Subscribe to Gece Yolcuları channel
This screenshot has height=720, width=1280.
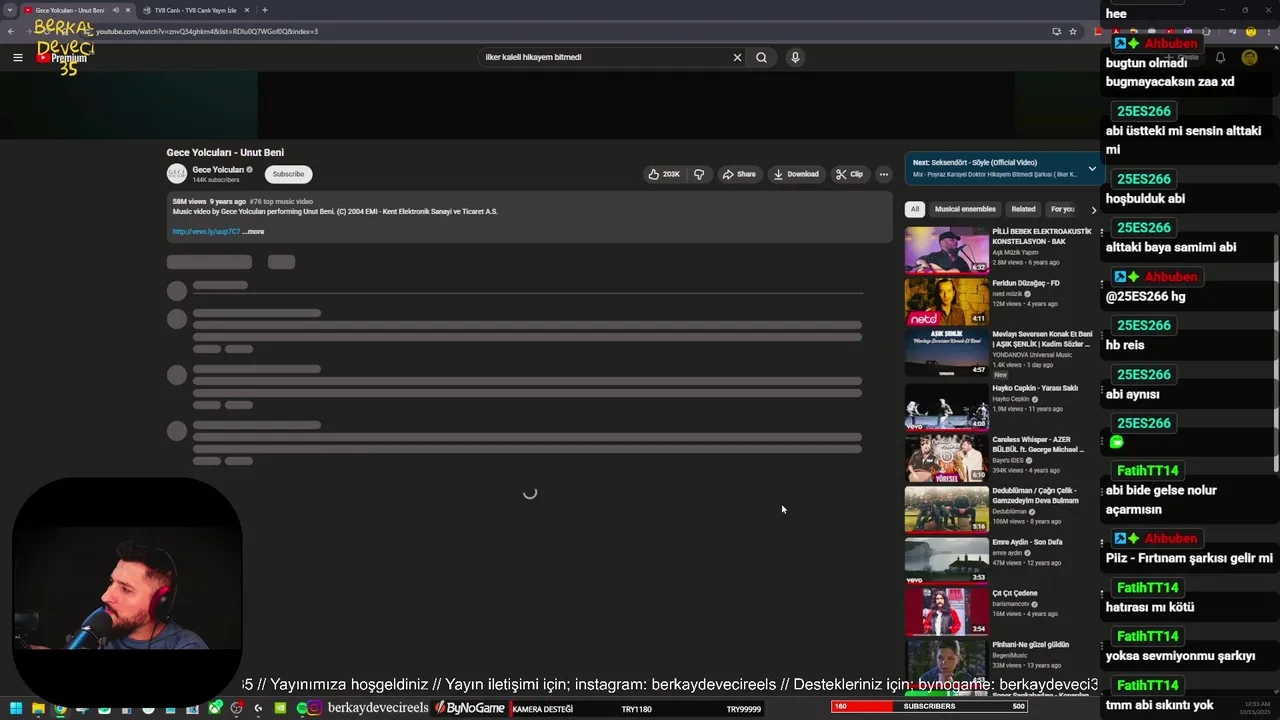[x=288, y=174]
